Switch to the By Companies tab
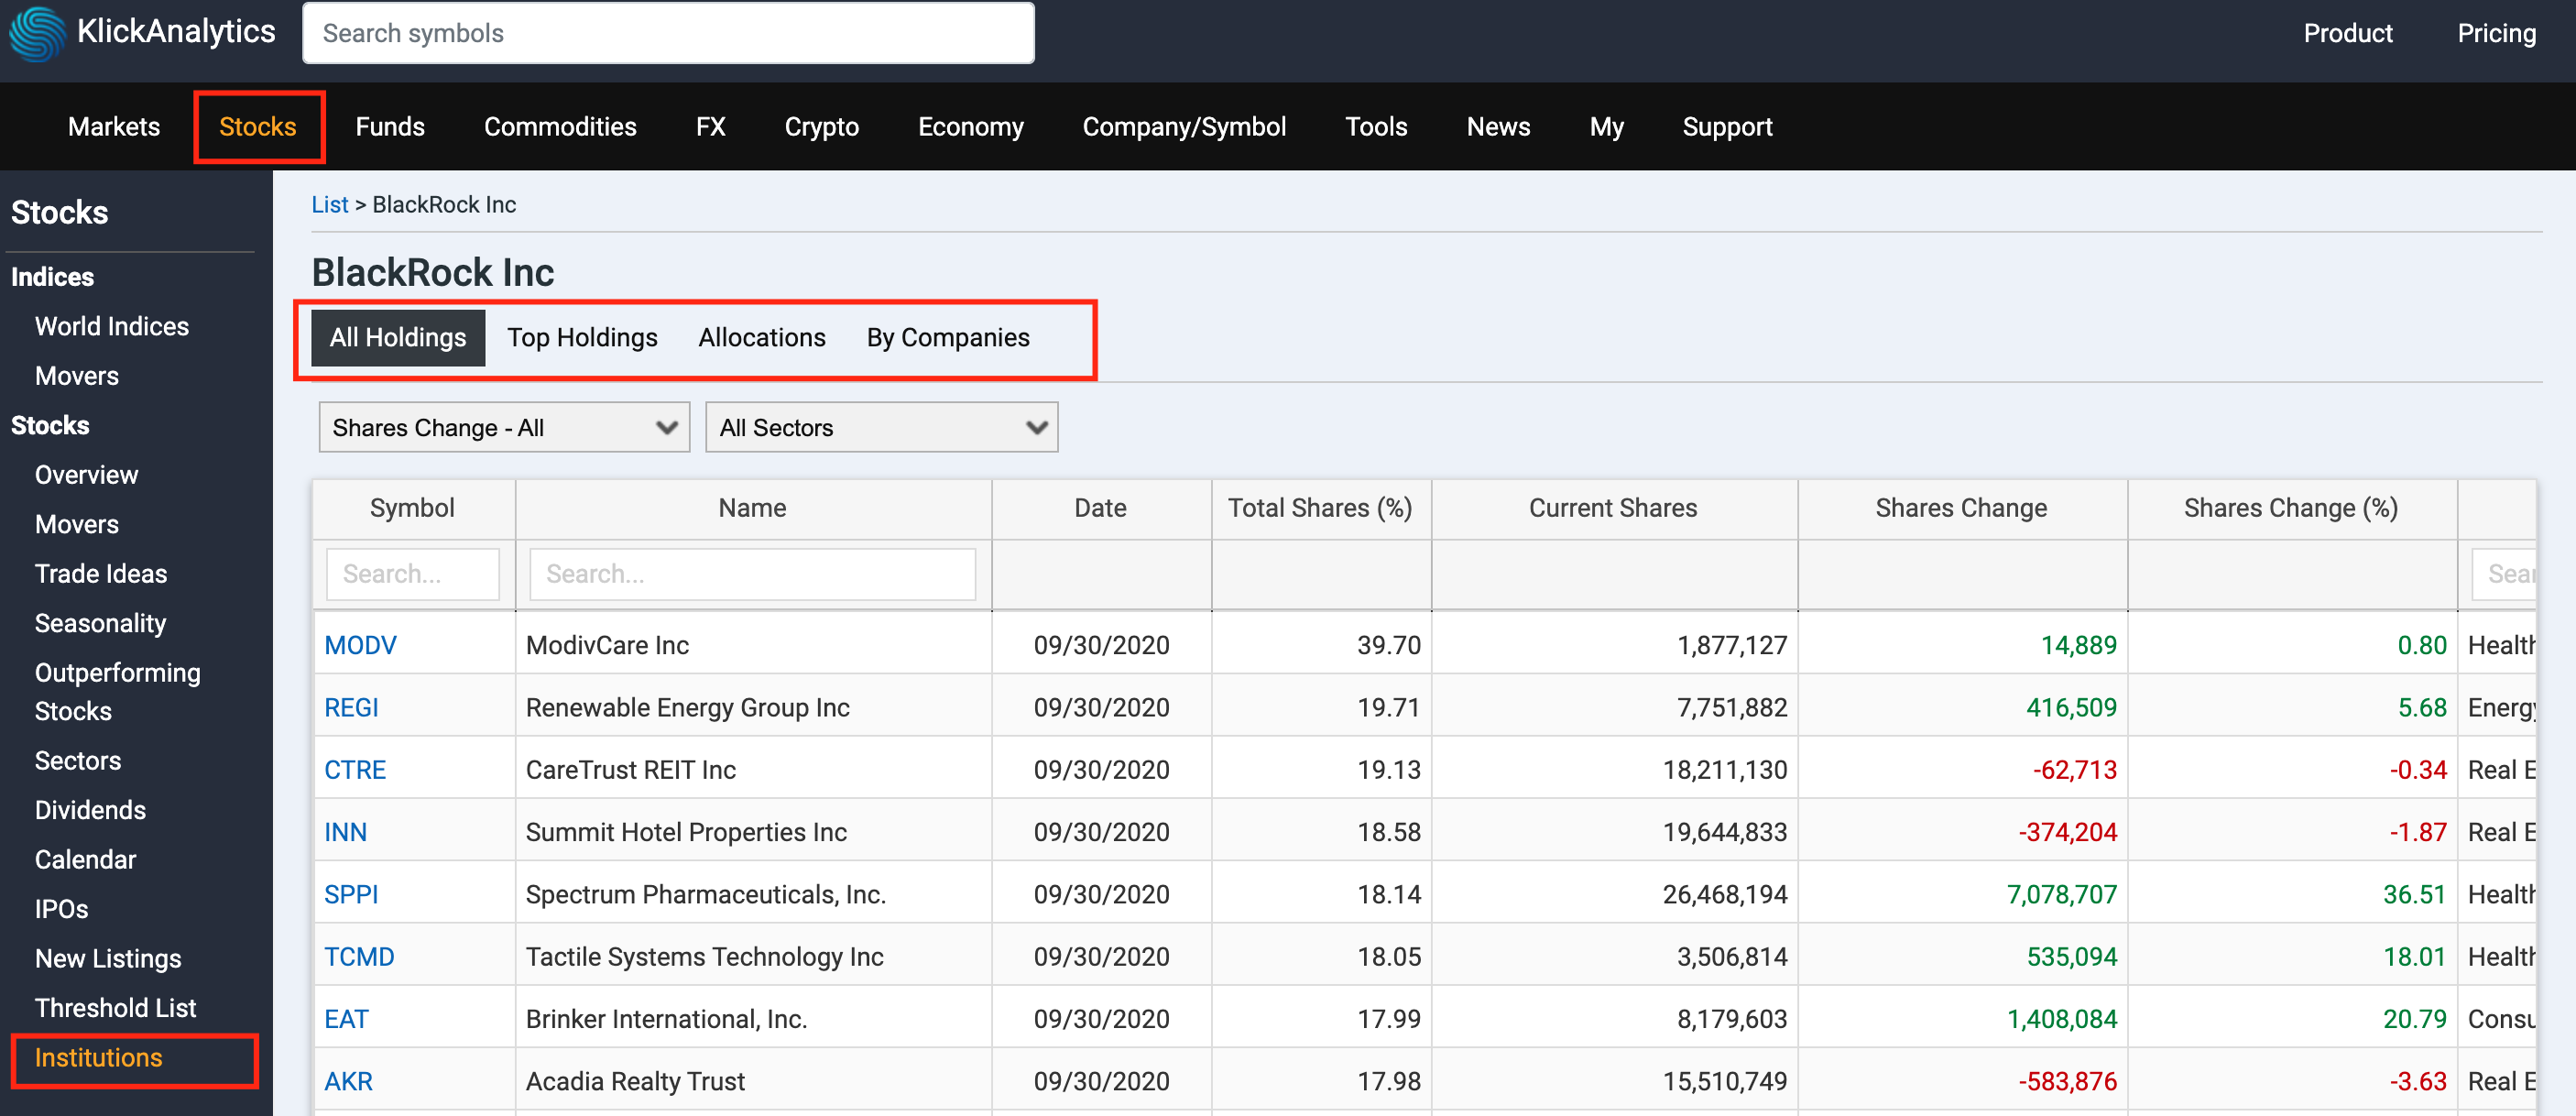2576x1116 pixels. tap(948, 338)
